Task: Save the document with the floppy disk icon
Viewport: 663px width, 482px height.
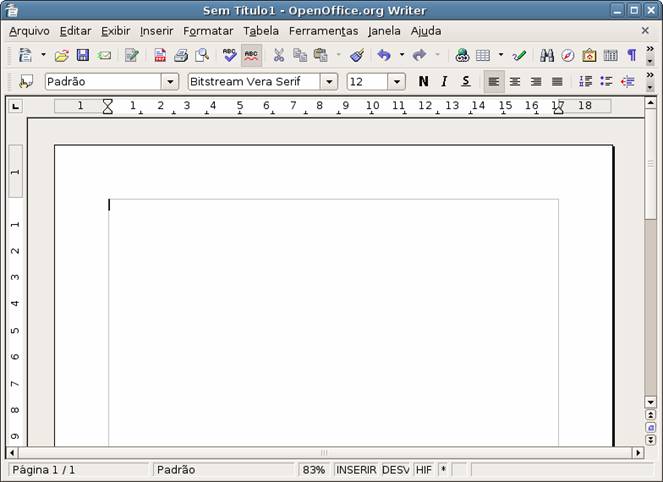Action: (x=83, y=55)
